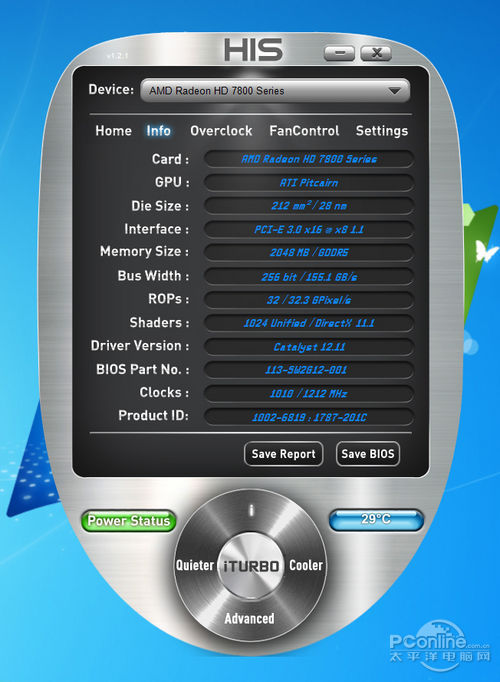
Task: Click the Save BIOS button
Action: click(x=368, y=454)
